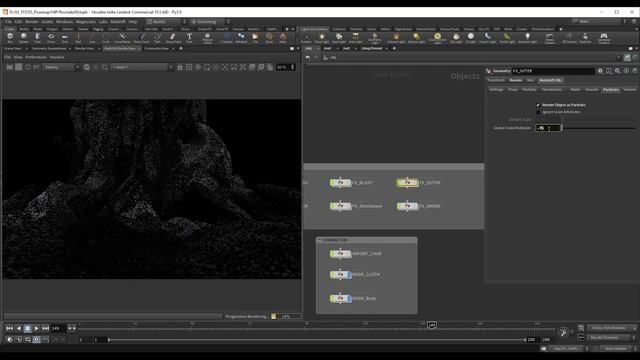Viewport: 640px width, 360px height.
Task: Toggle display flag on RNDR_Body node
Action: (349, 298)
